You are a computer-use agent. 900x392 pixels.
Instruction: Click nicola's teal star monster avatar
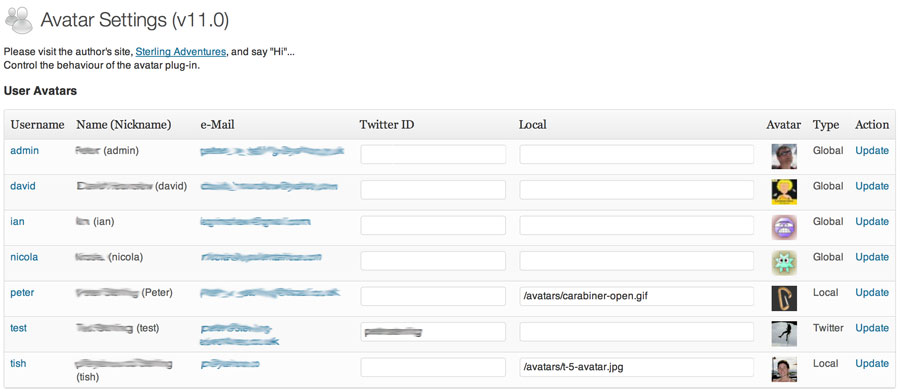click(x=784, y=263)
